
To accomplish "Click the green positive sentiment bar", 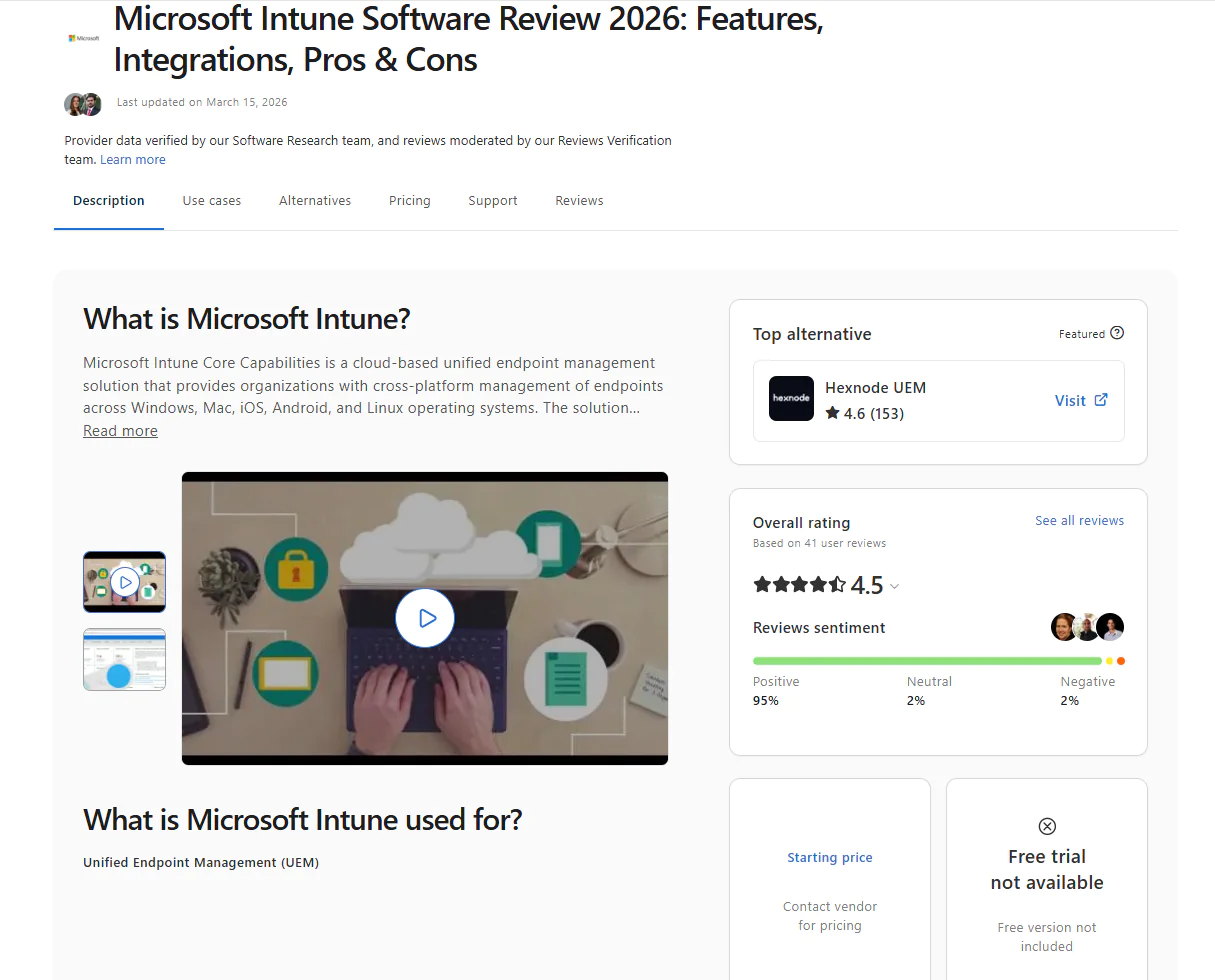I will click(927, 661).
